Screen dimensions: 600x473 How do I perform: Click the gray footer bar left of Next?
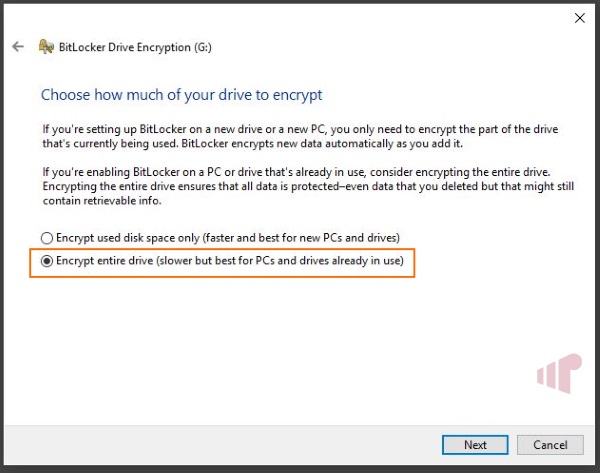tap(222, 445)
